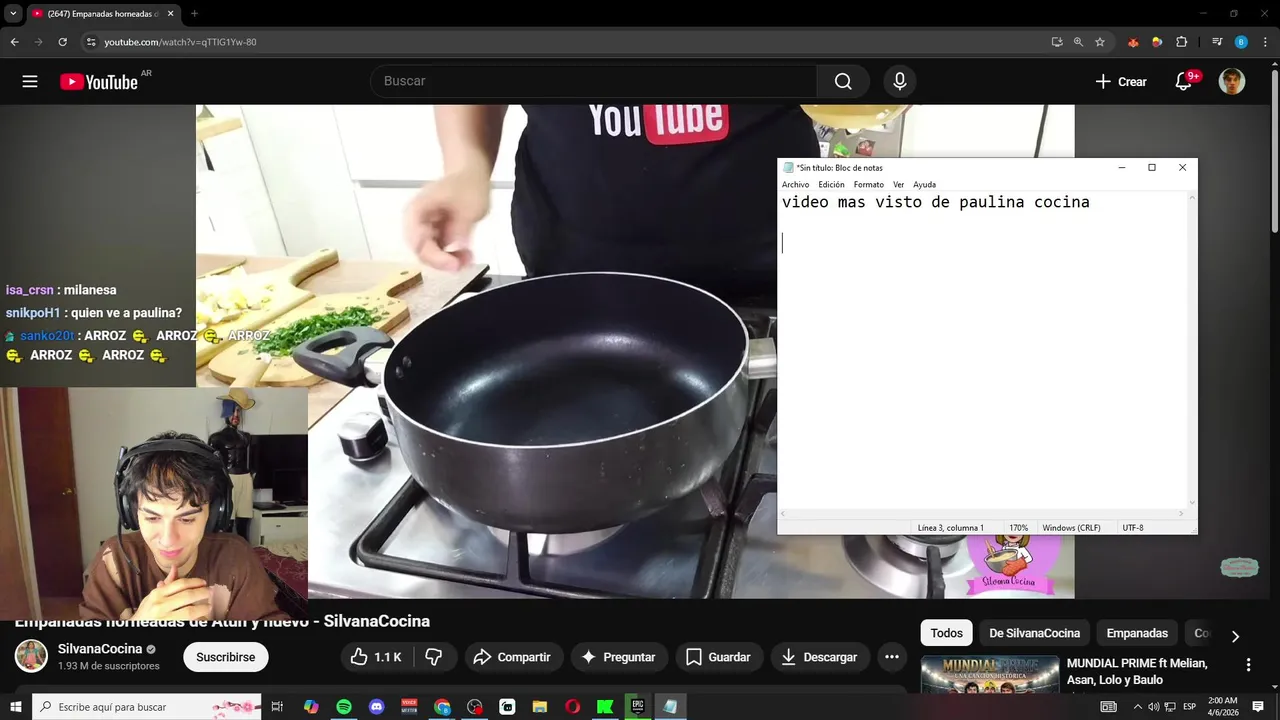Open Notepad Ayuda menu
1280x720 pixels.
924,185
